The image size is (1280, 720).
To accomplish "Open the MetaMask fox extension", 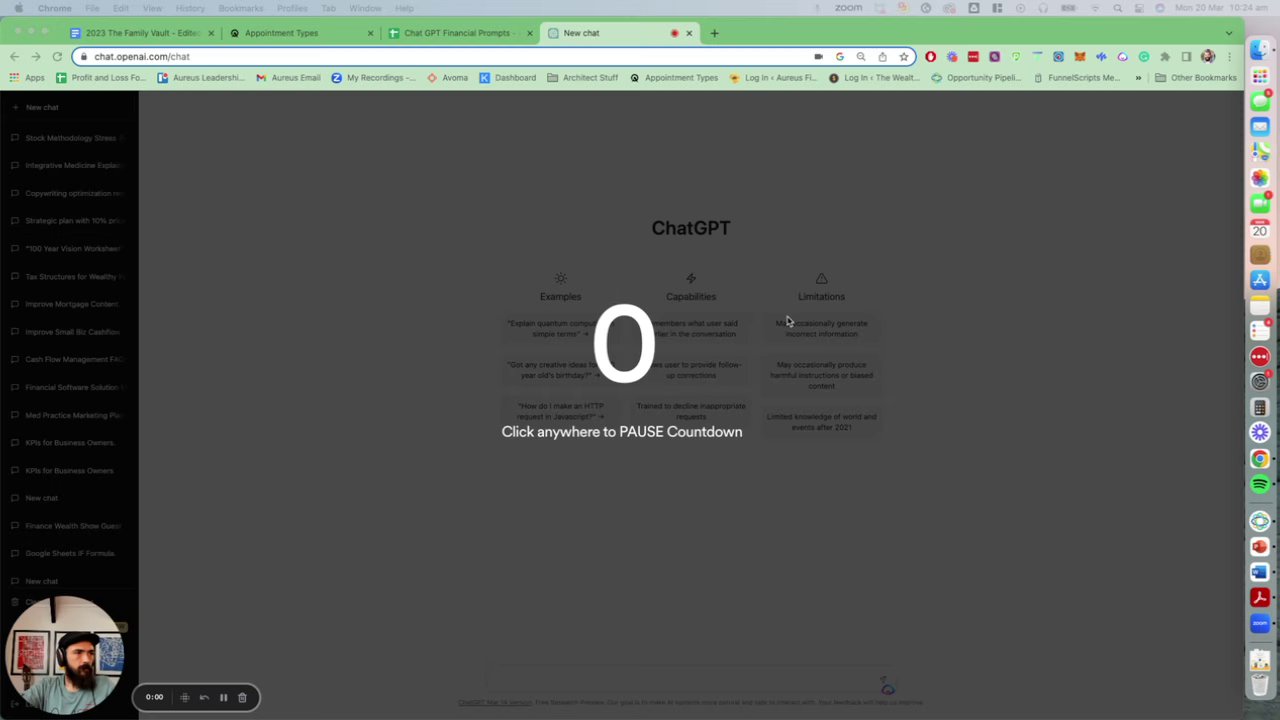I will coord(1079,56).
